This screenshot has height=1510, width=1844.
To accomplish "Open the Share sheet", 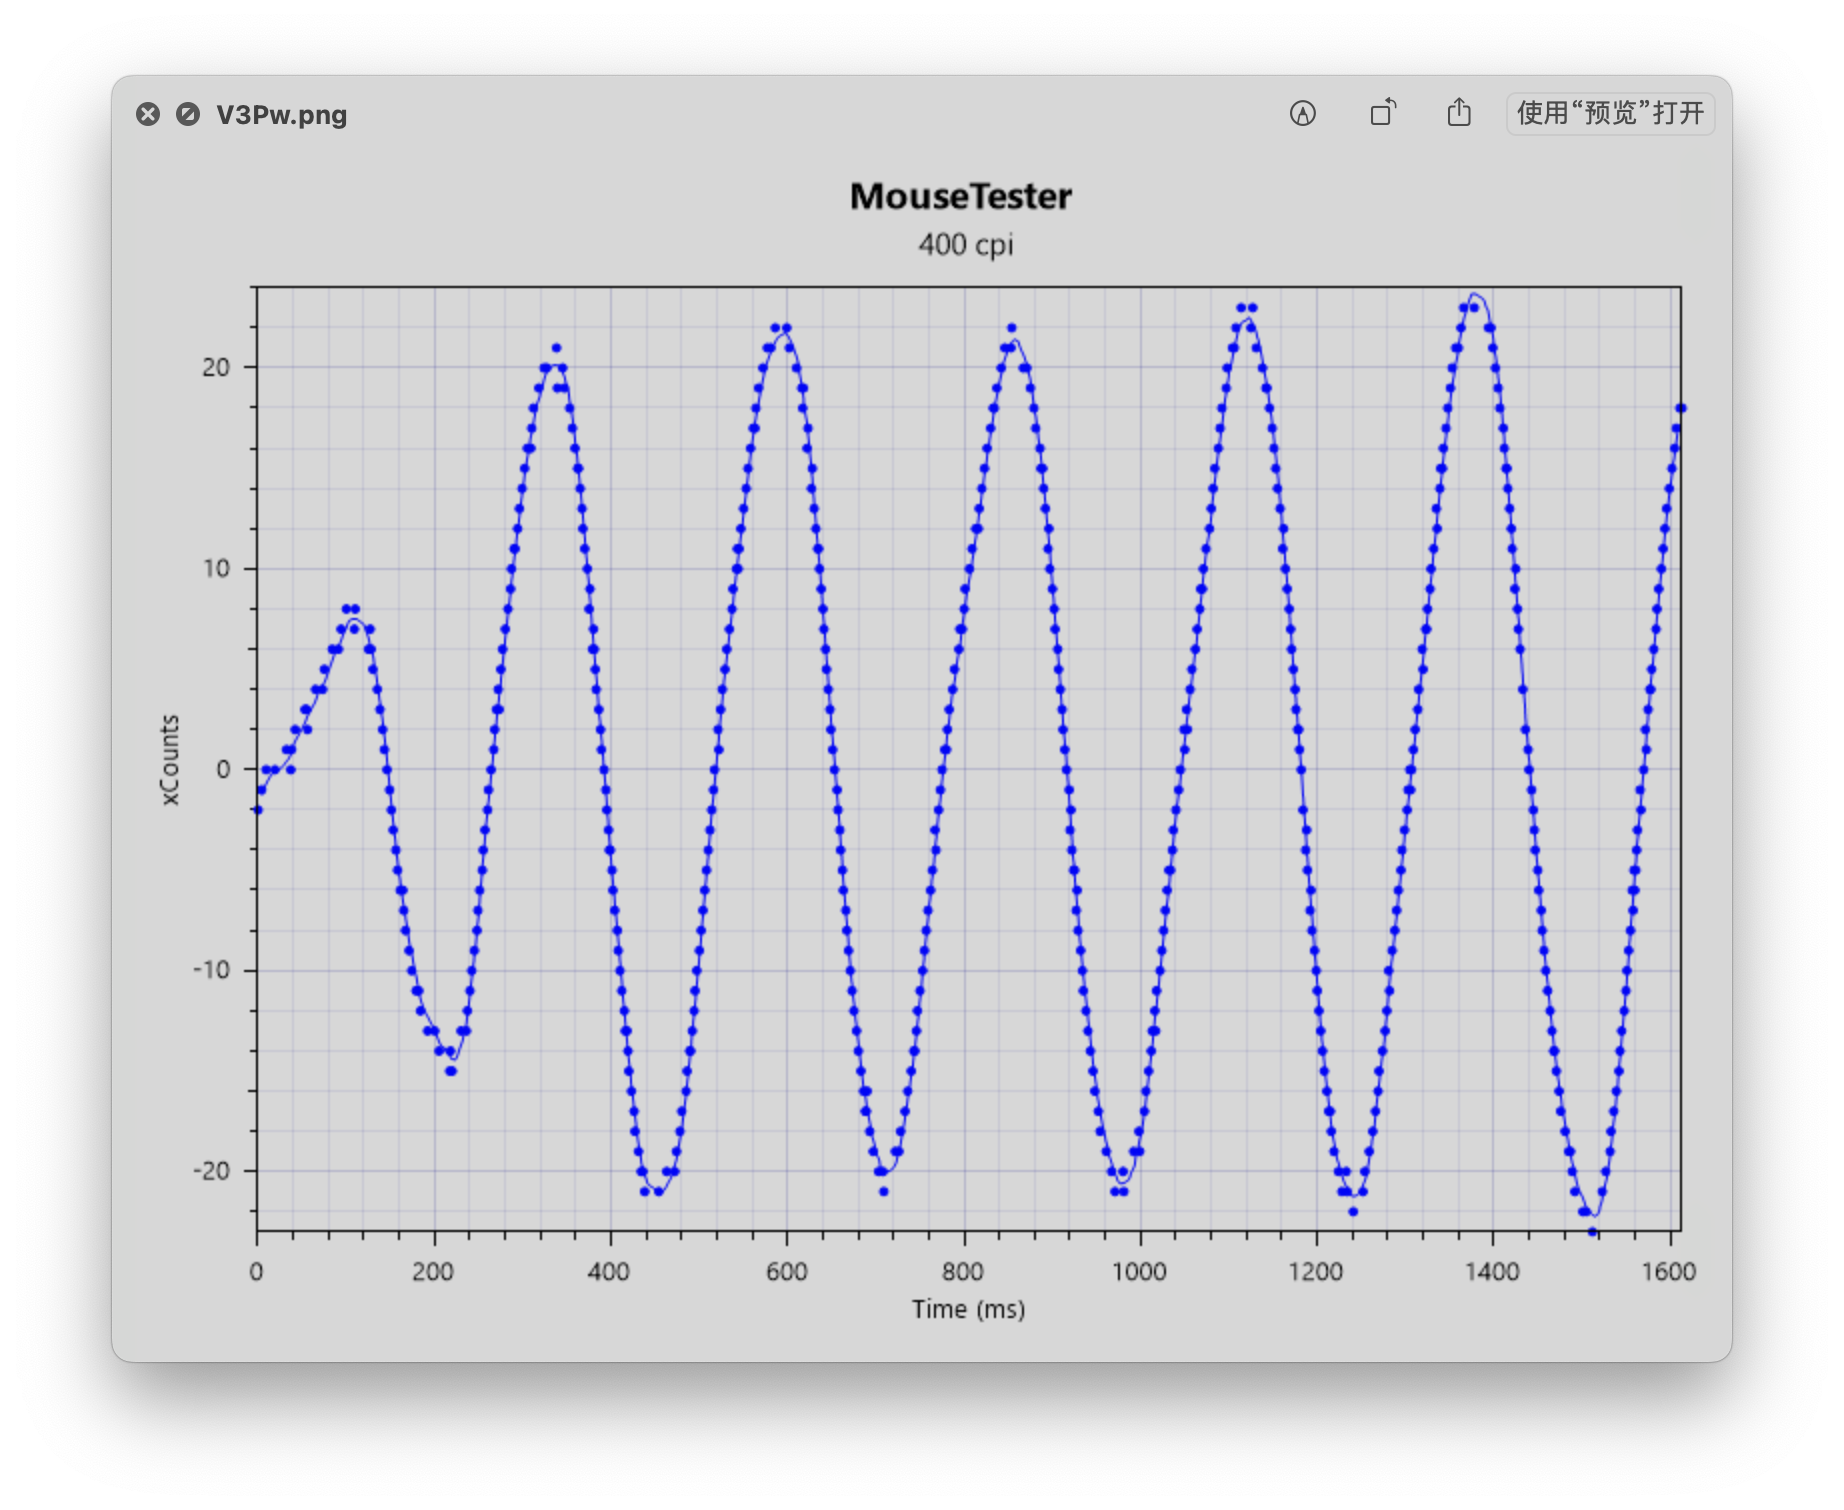I will pyautogui.click(x=1459, y=113).
